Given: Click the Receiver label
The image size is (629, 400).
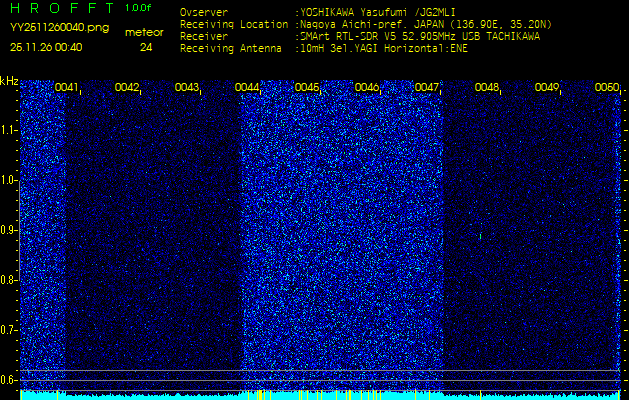Looking at the screenshot, I should point(204,37).
